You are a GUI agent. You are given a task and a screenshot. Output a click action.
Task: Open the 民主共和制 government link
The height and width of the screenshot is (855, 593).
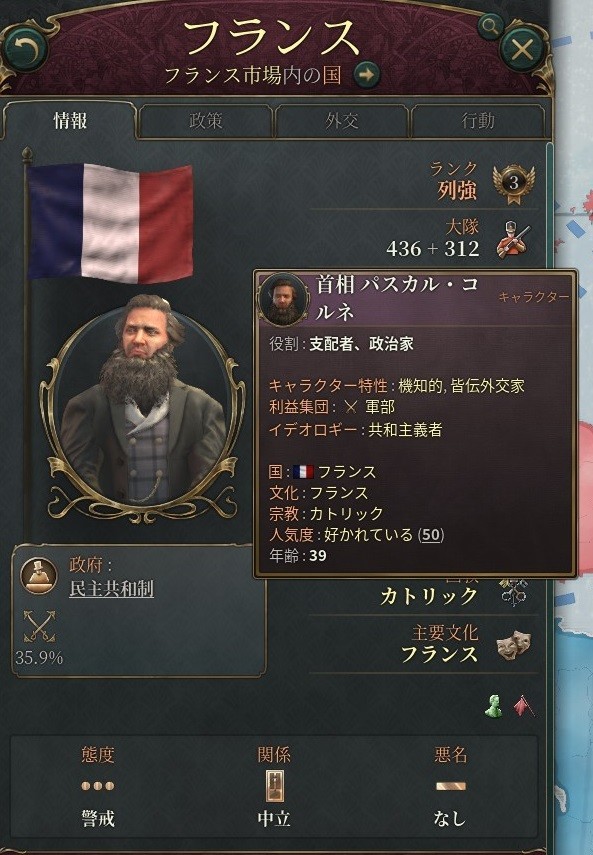111,589
